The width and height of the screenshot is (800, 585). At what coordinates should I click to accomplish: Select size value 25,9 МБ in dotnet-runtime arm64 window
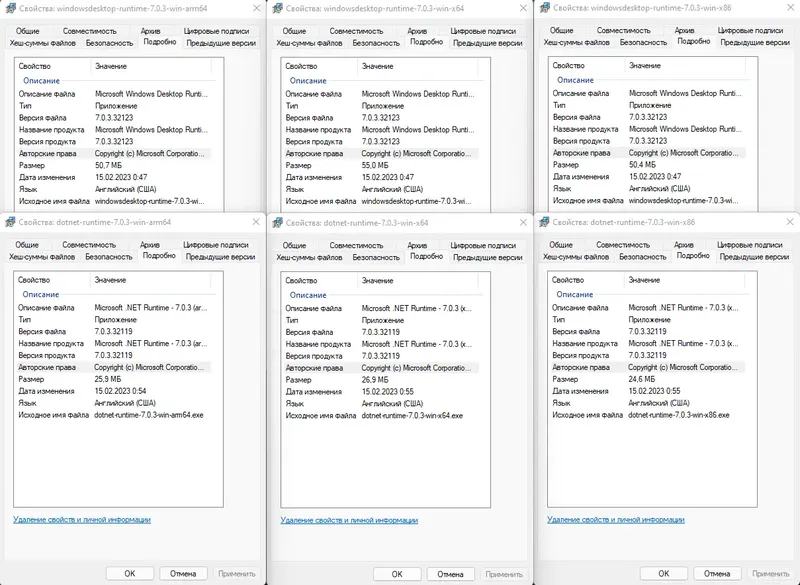(x=108, y=379)
